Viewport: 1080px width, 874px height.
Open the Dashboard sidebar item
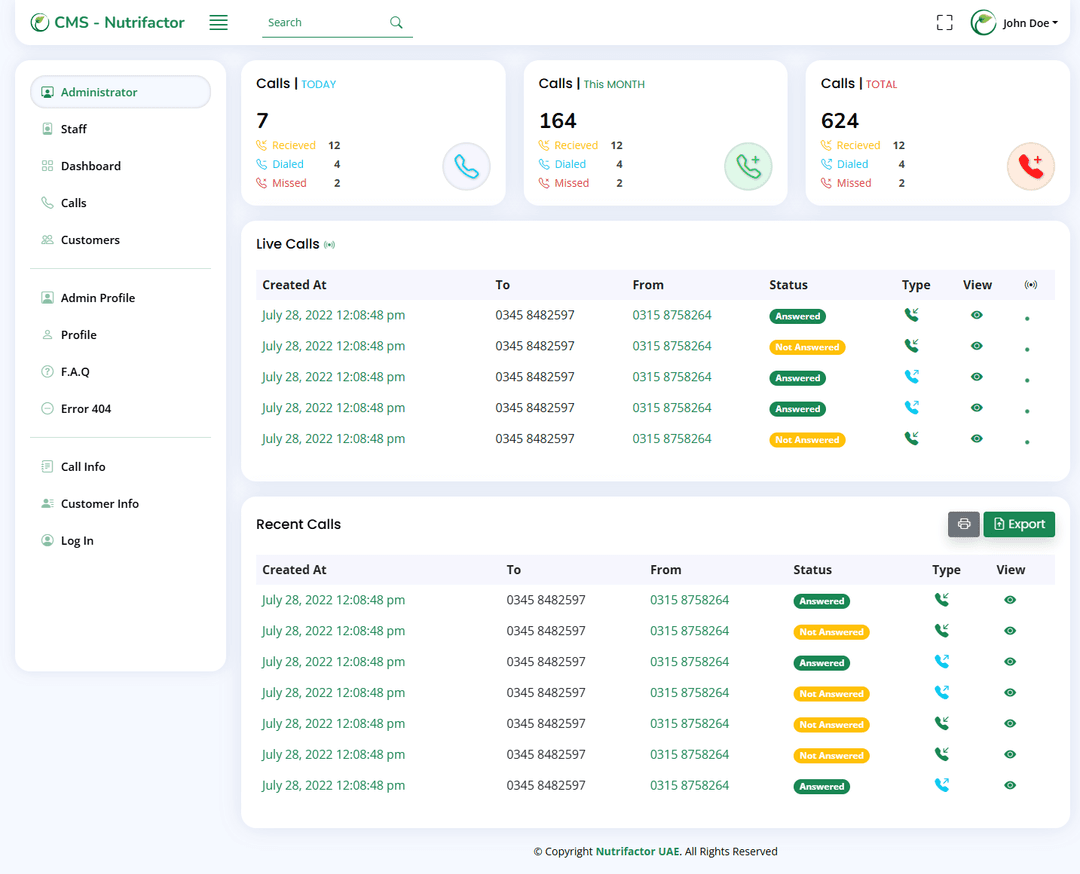pos(90,166)
